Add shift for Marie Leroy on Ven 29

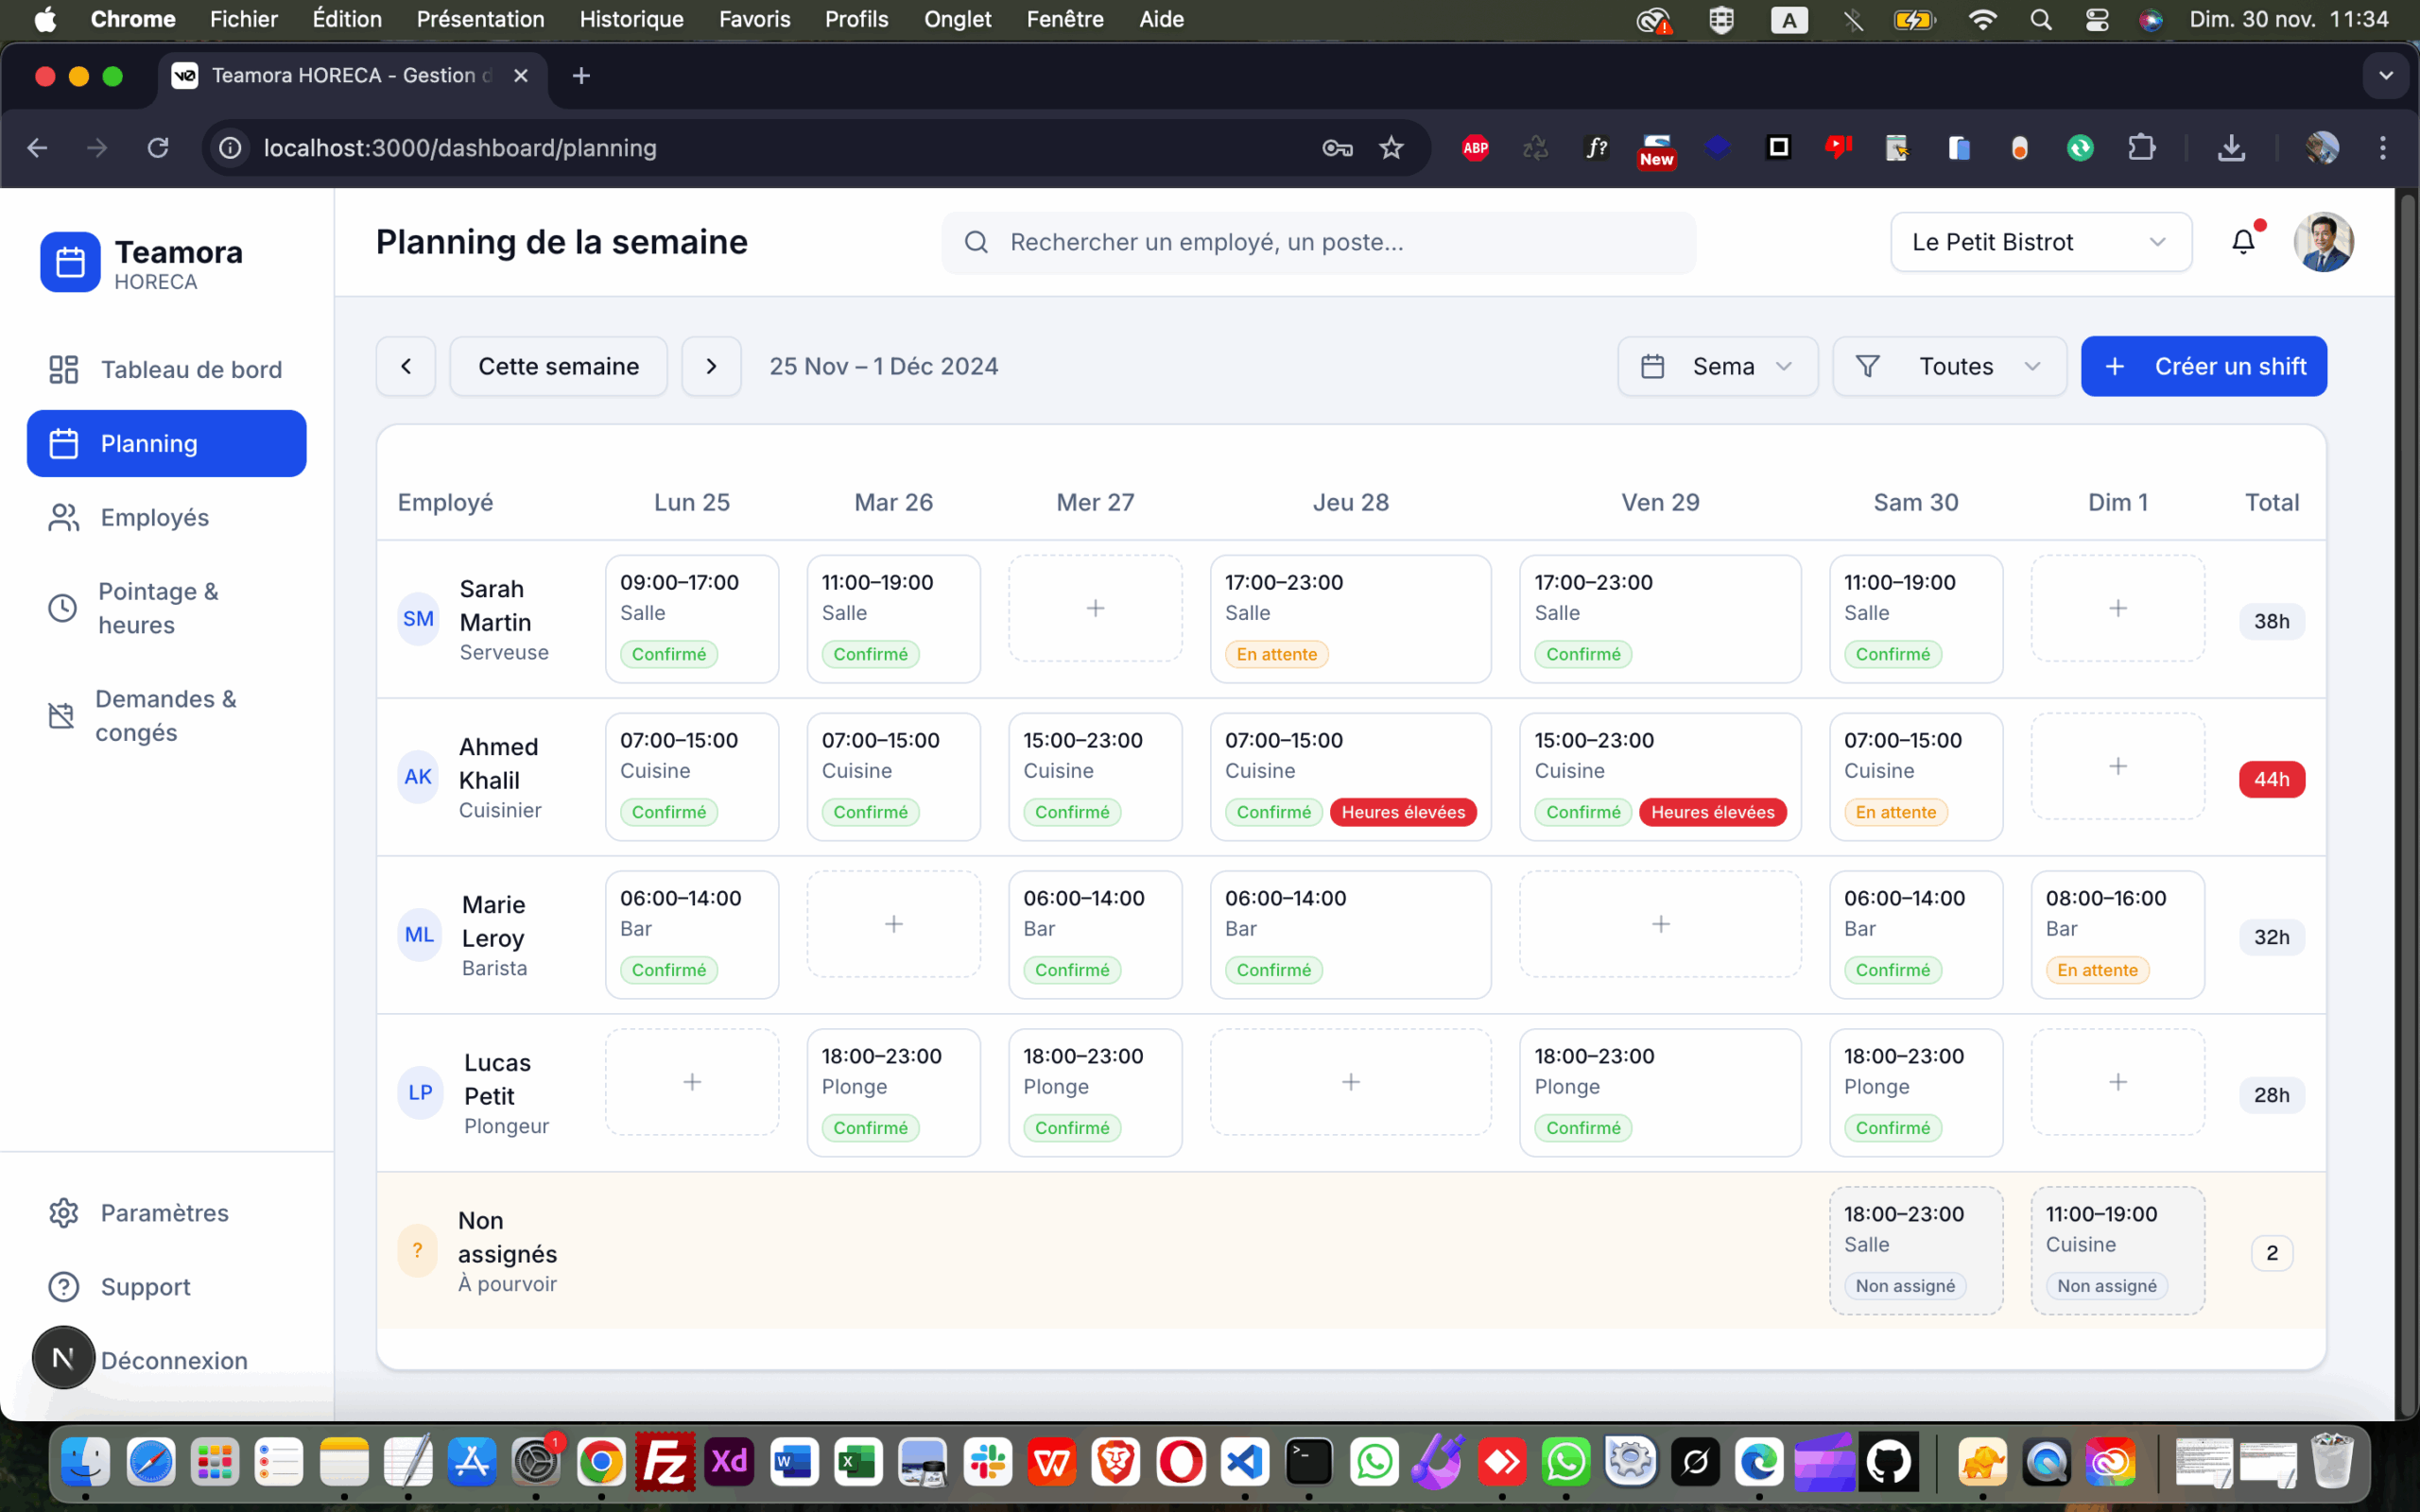(1660, 924)
